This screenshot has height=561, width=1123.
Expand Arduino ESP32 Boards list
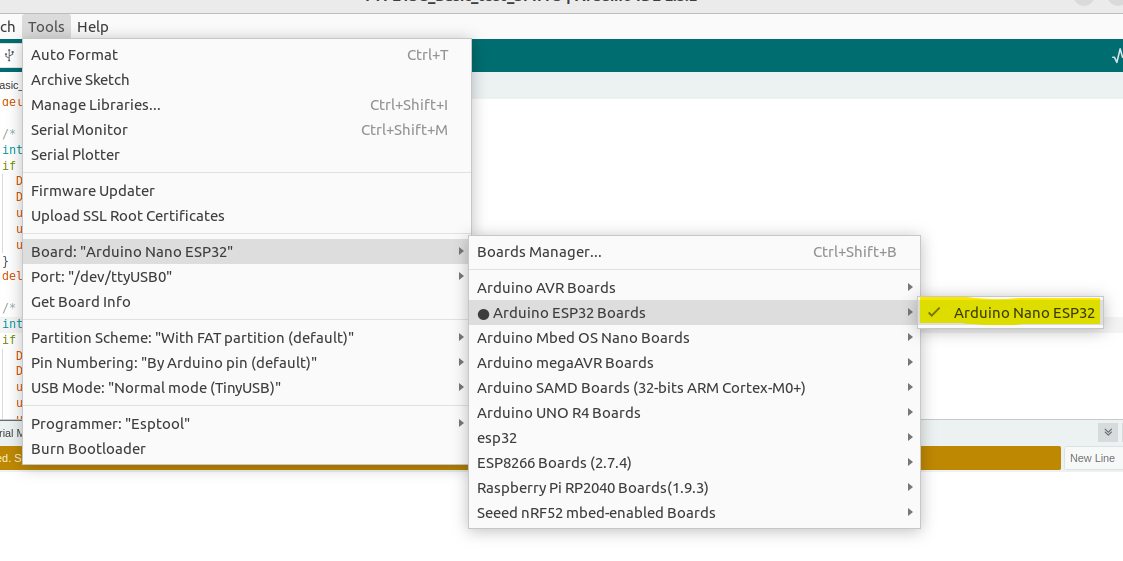point(694,313)
